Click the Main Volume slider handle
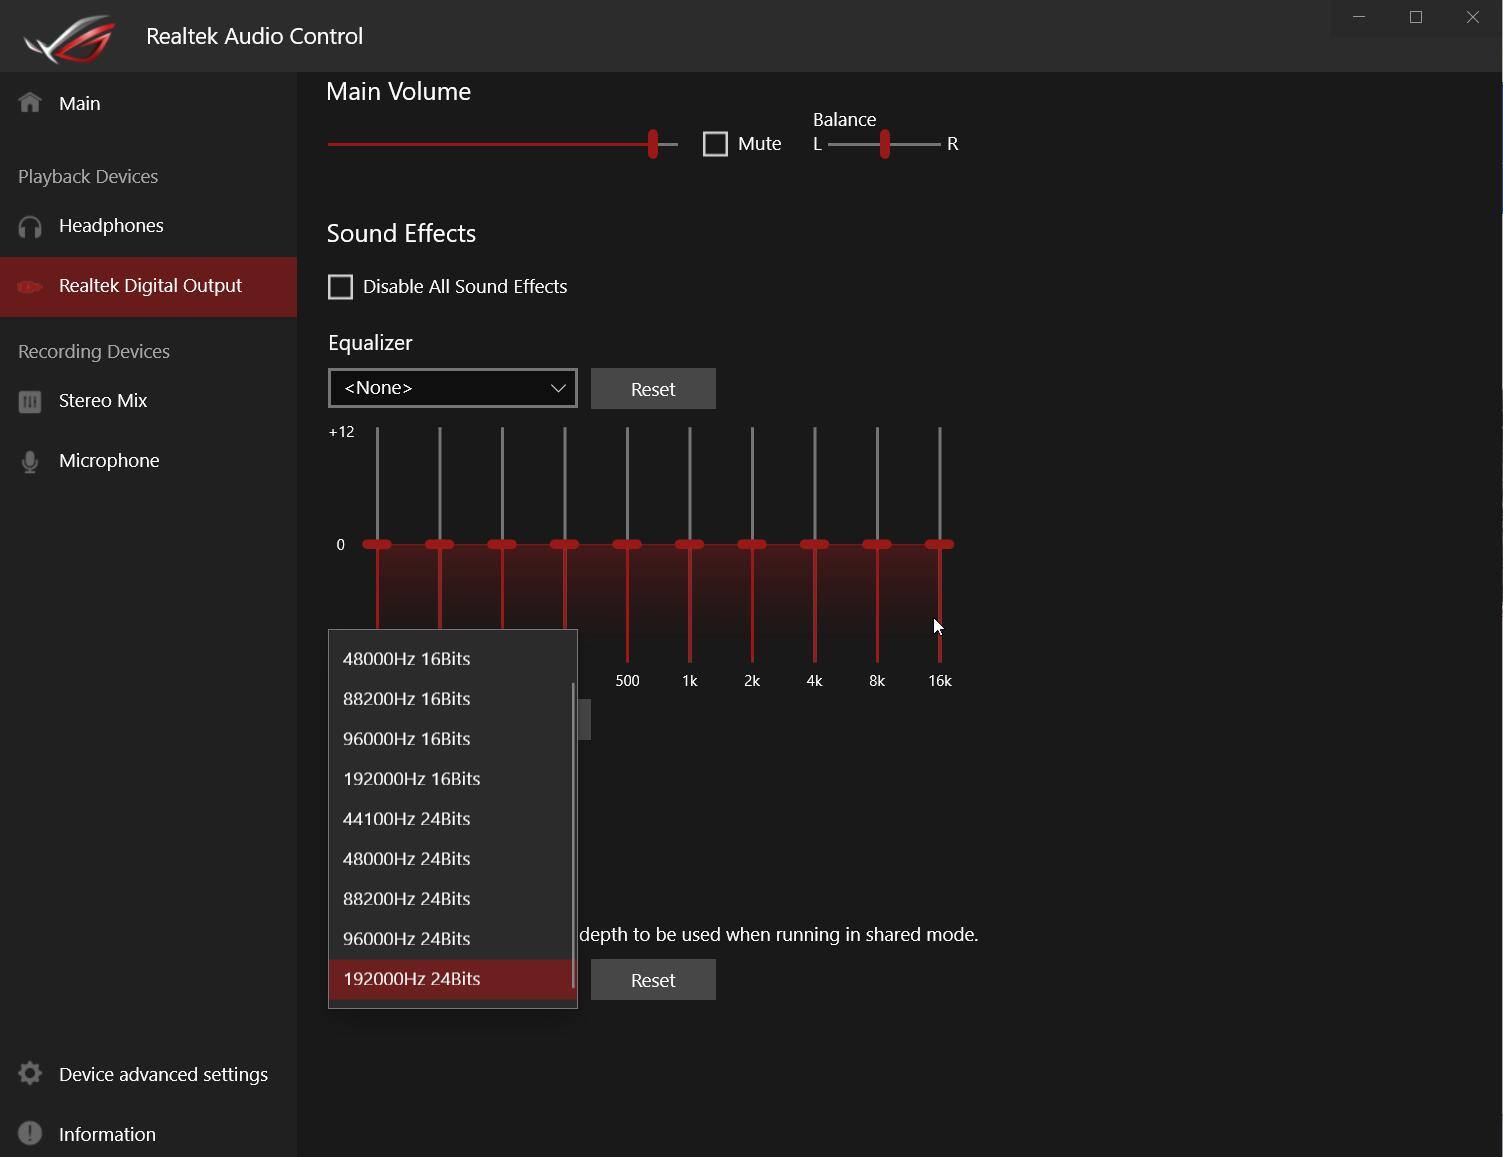Screen dimensions: 1503x1157 tap(653, 144)
